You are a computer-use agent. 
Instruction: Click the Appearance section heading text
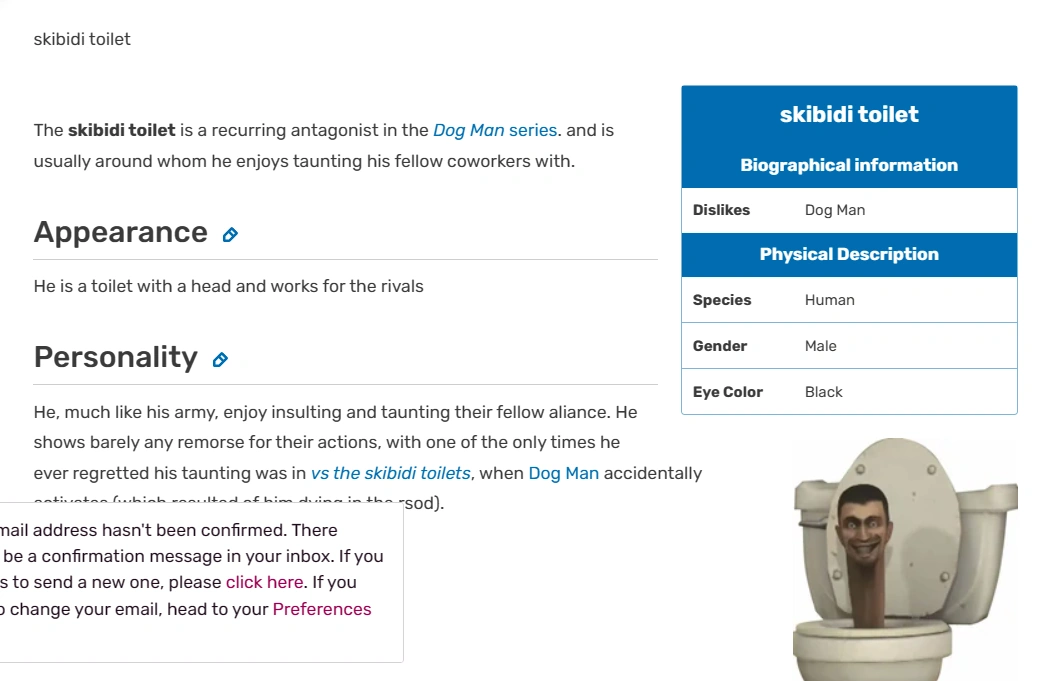pyautogui.click(x=120, y=232)
